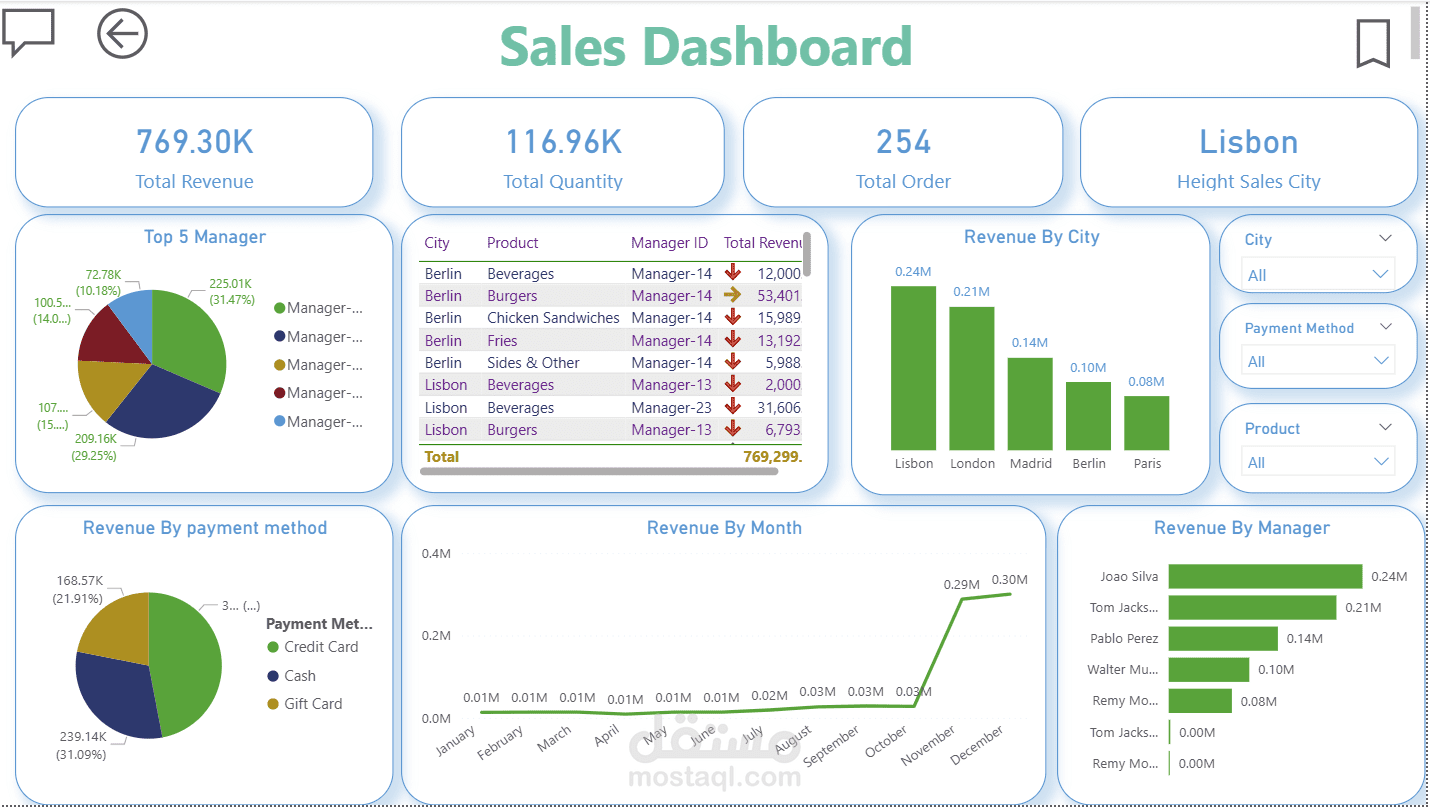
Task: Click the red down arrow in Berlin Beverages row
Action: click(x=733, y=272)
